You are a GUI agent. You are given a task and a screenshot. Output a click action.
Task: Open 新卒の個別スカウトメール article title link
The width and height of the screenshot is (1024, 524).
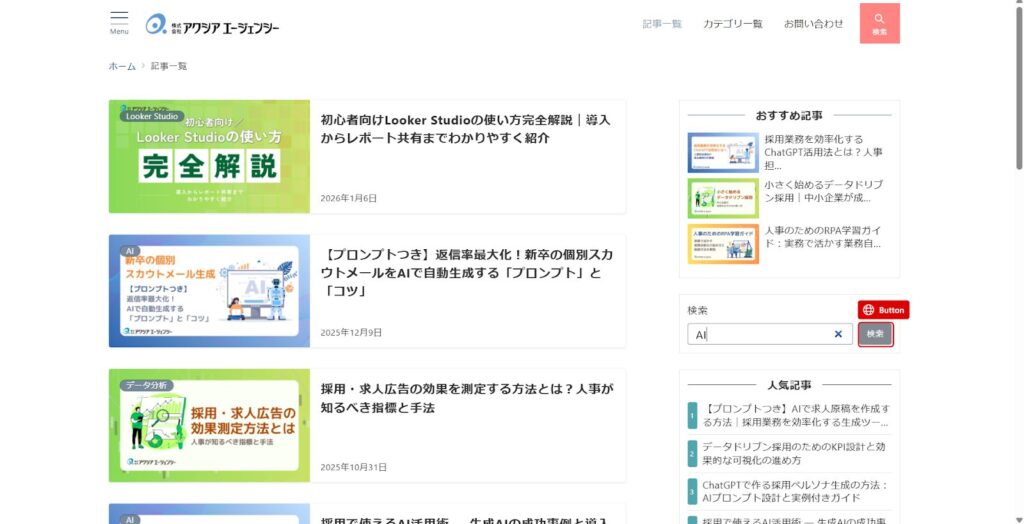click(466, 272)
